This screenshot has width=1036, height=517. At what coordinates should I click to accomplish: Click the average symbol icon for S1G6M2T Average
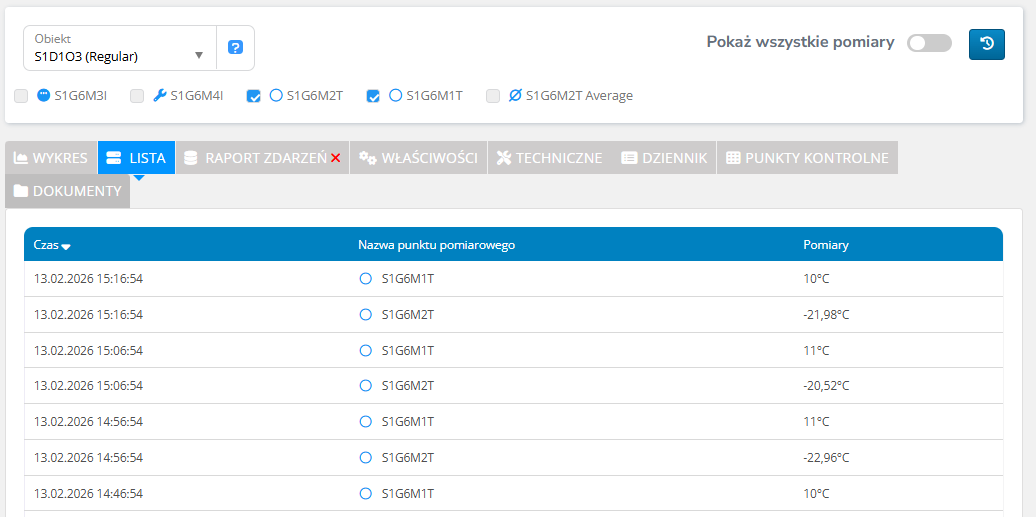[515, 96]
